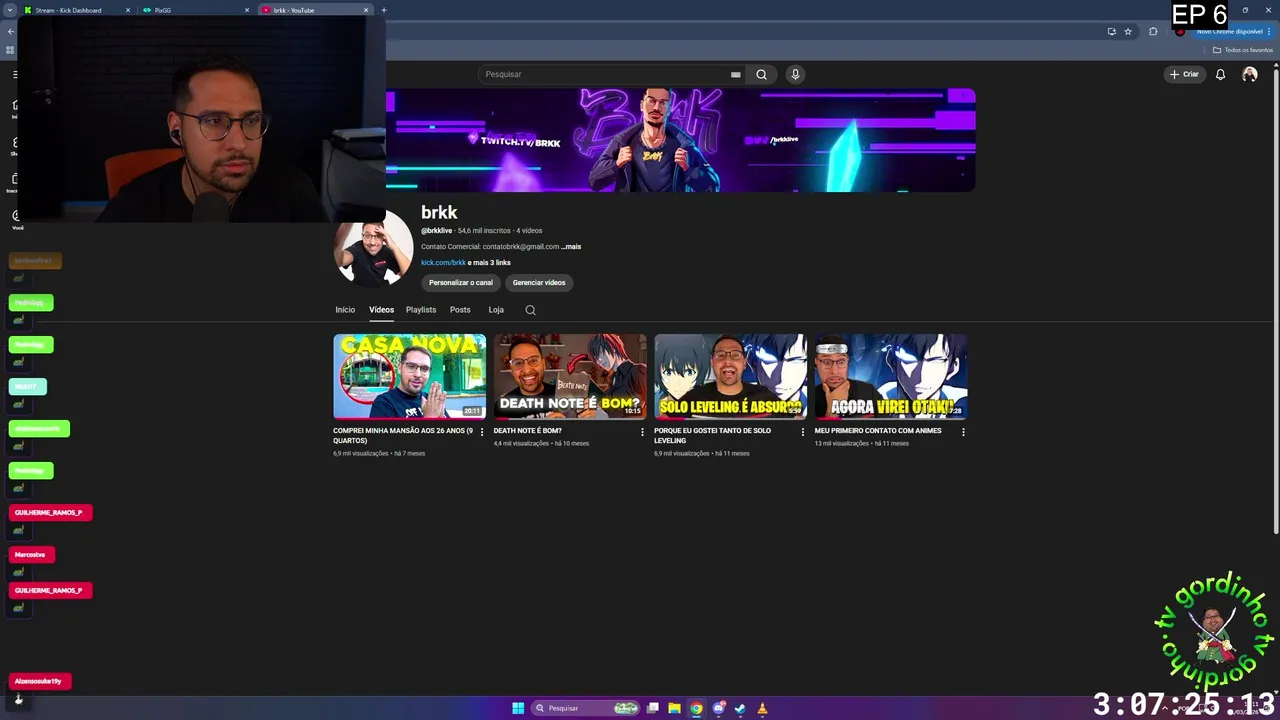1280x720 pixels.
Task: Click the Aizensosuke19y chat username
Action: click(x=38, y=681)
